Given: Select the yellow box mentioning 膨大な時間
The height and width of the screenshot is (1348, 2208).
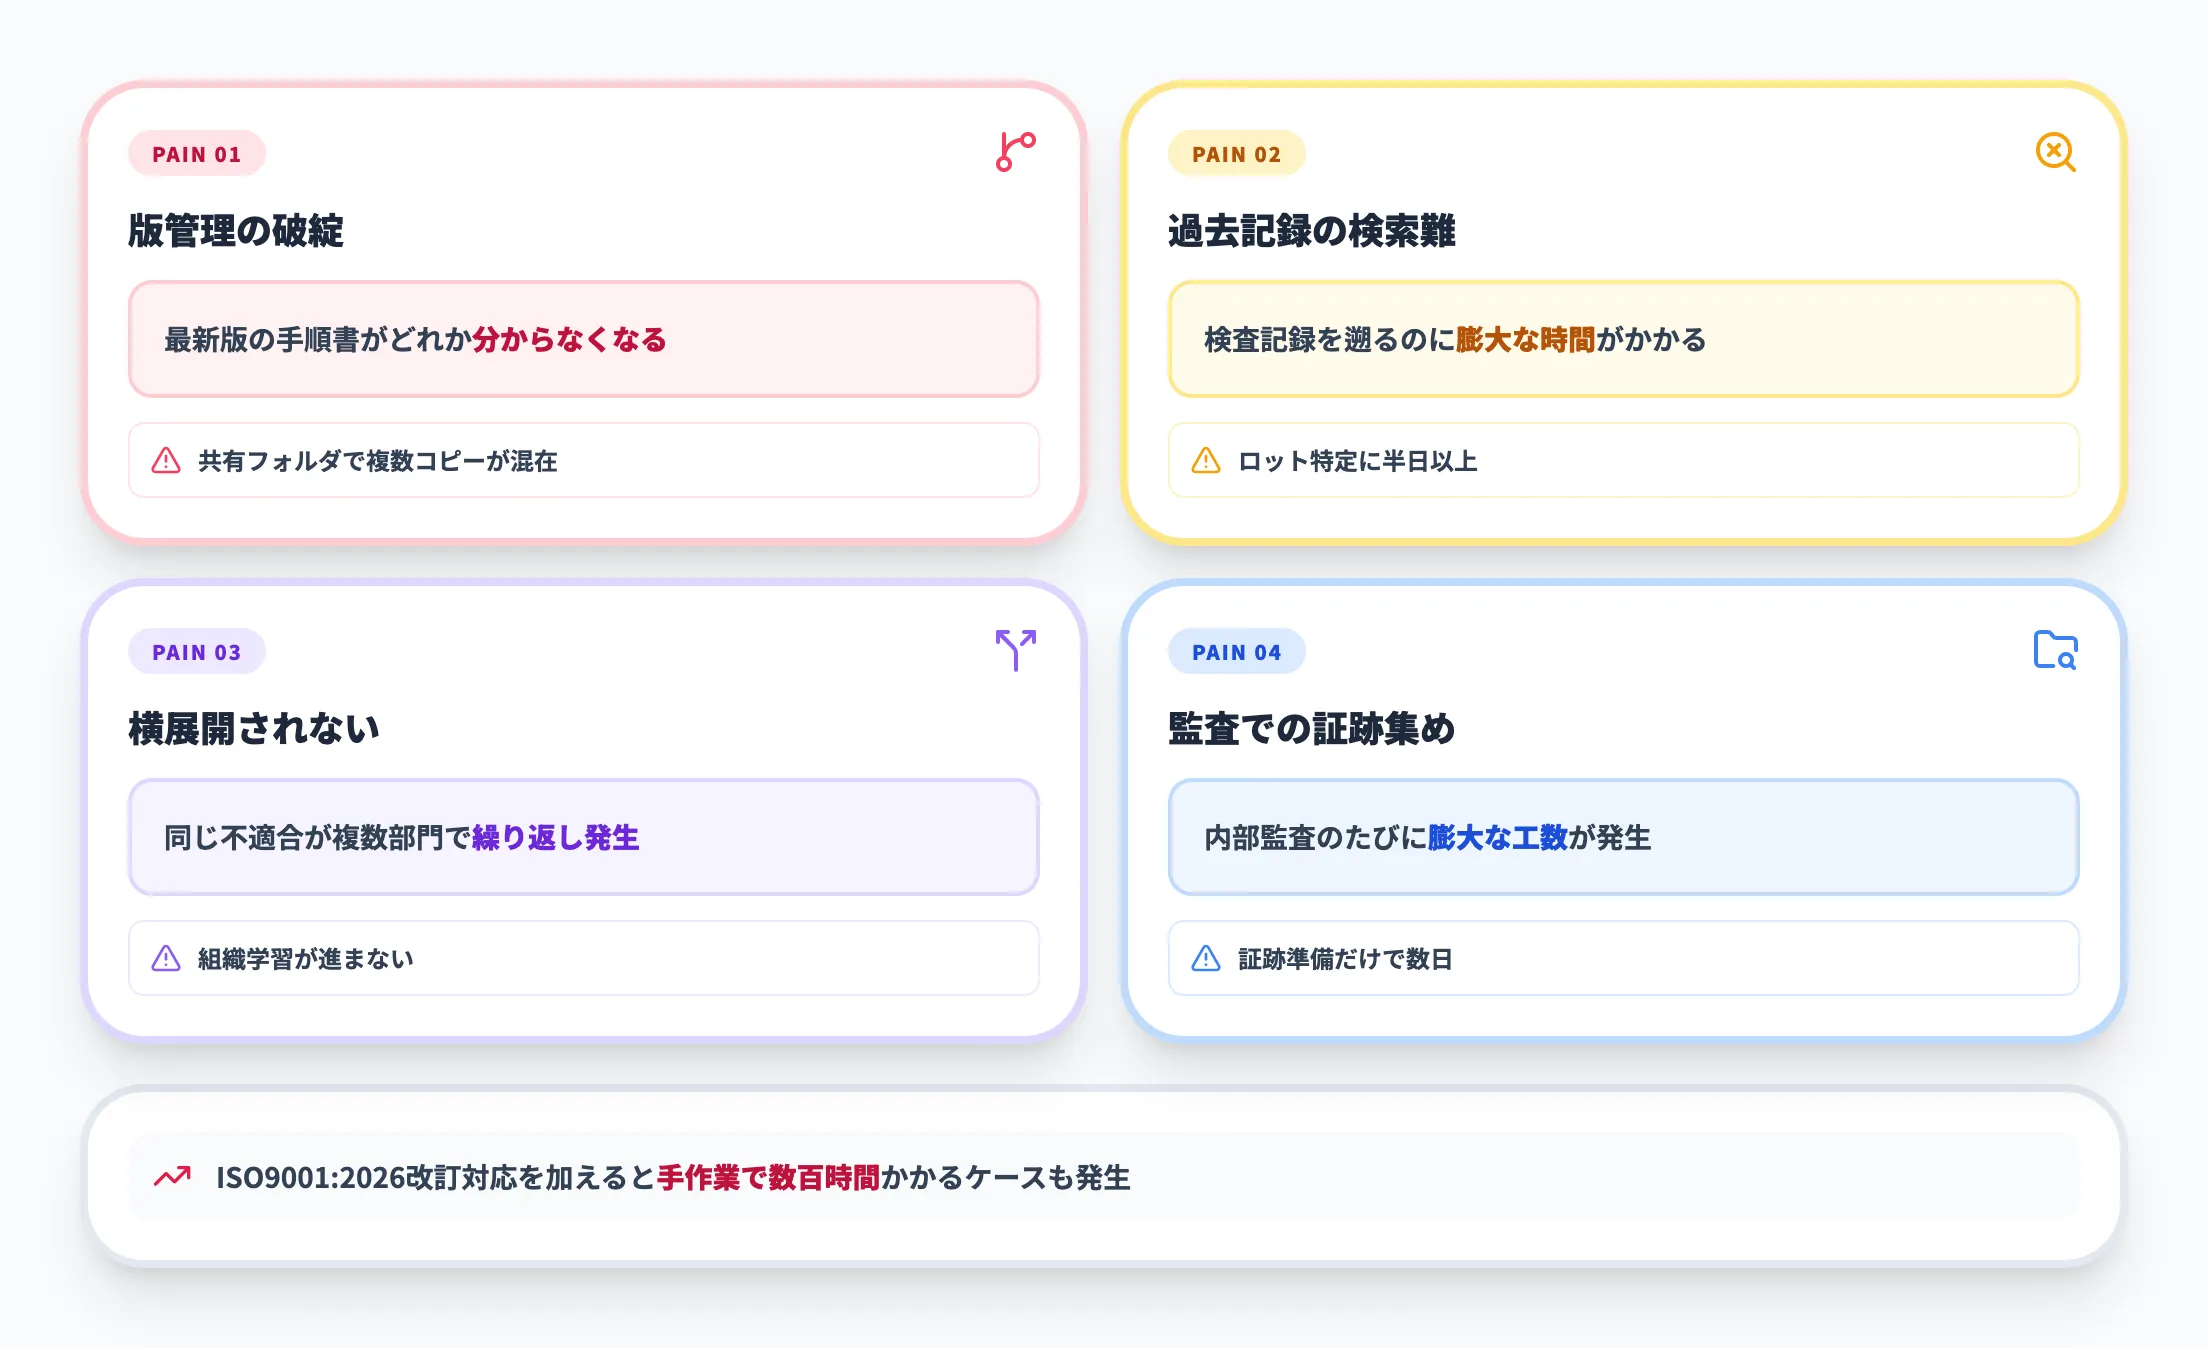Looking at the screenshot, I should pyautogui.click(x=1624, y=340).
